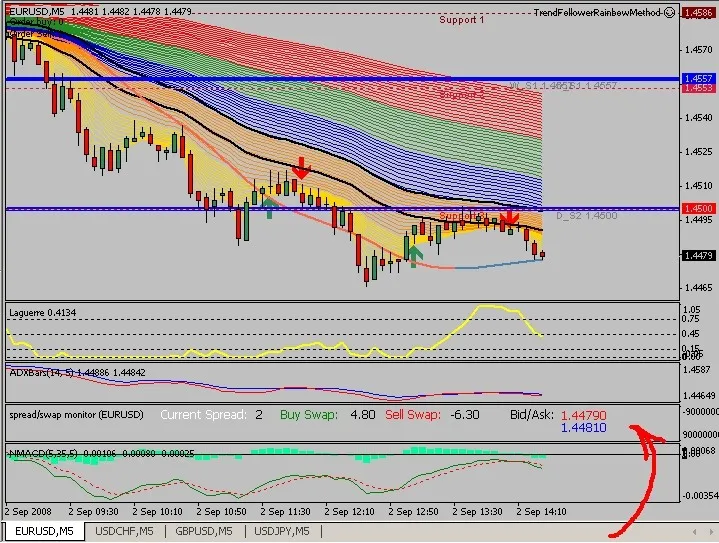
Task: Click the blue Ask value 1.44810
Action: coord(583,427)
